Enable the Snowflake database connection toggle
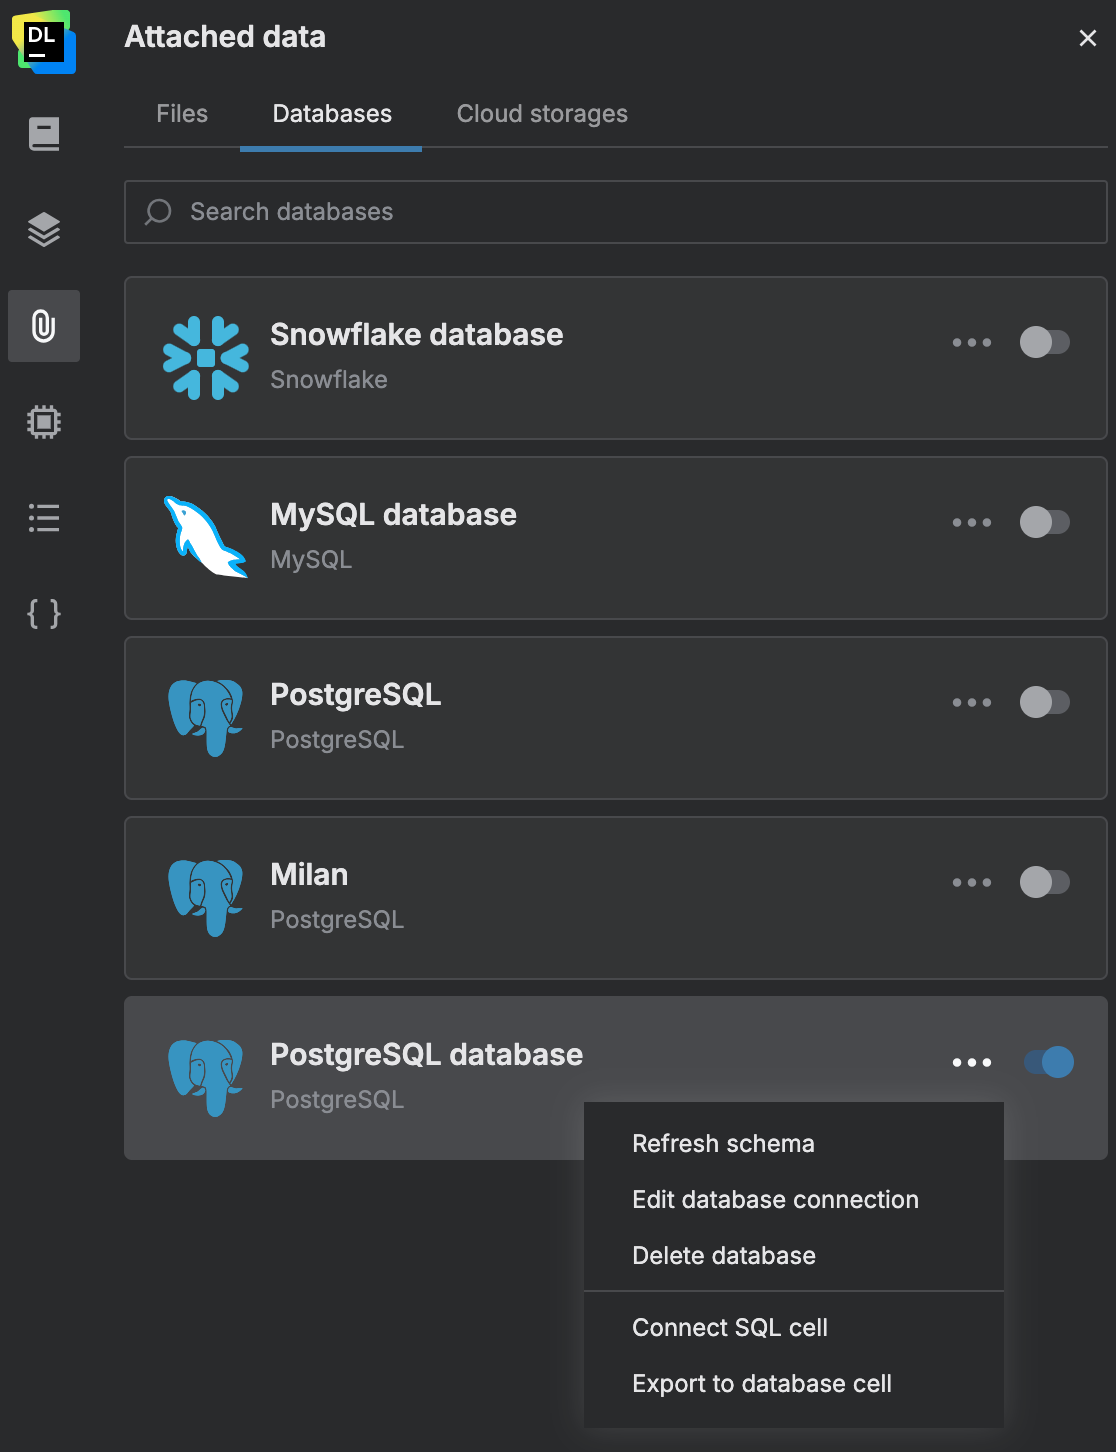The width and height of the screenshot is (1116, 1452). [1046, 342]
